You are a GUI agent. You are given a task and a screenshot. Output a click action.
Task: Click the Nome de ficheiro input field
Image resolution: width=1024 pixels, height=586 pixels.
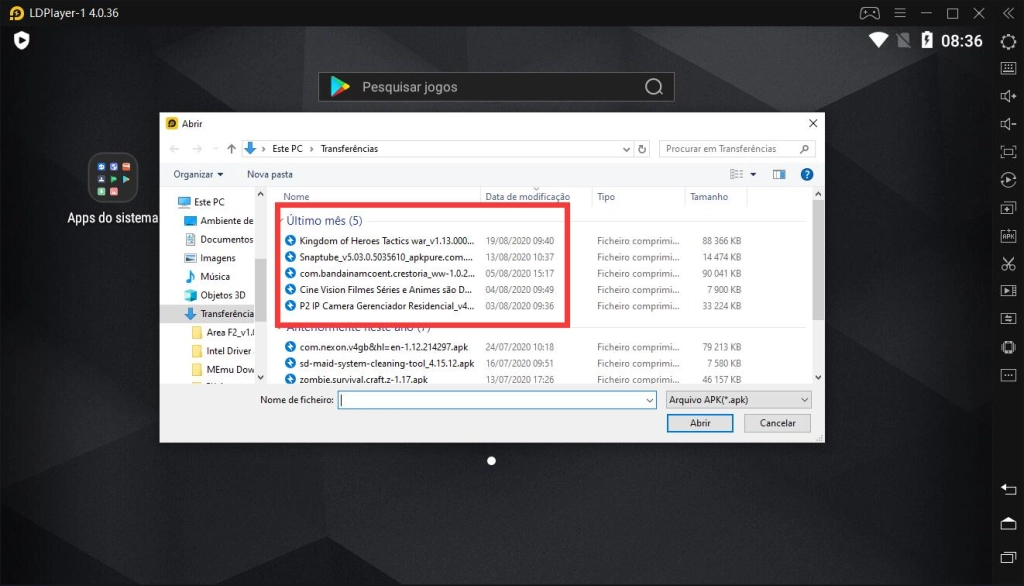(496, 400)
